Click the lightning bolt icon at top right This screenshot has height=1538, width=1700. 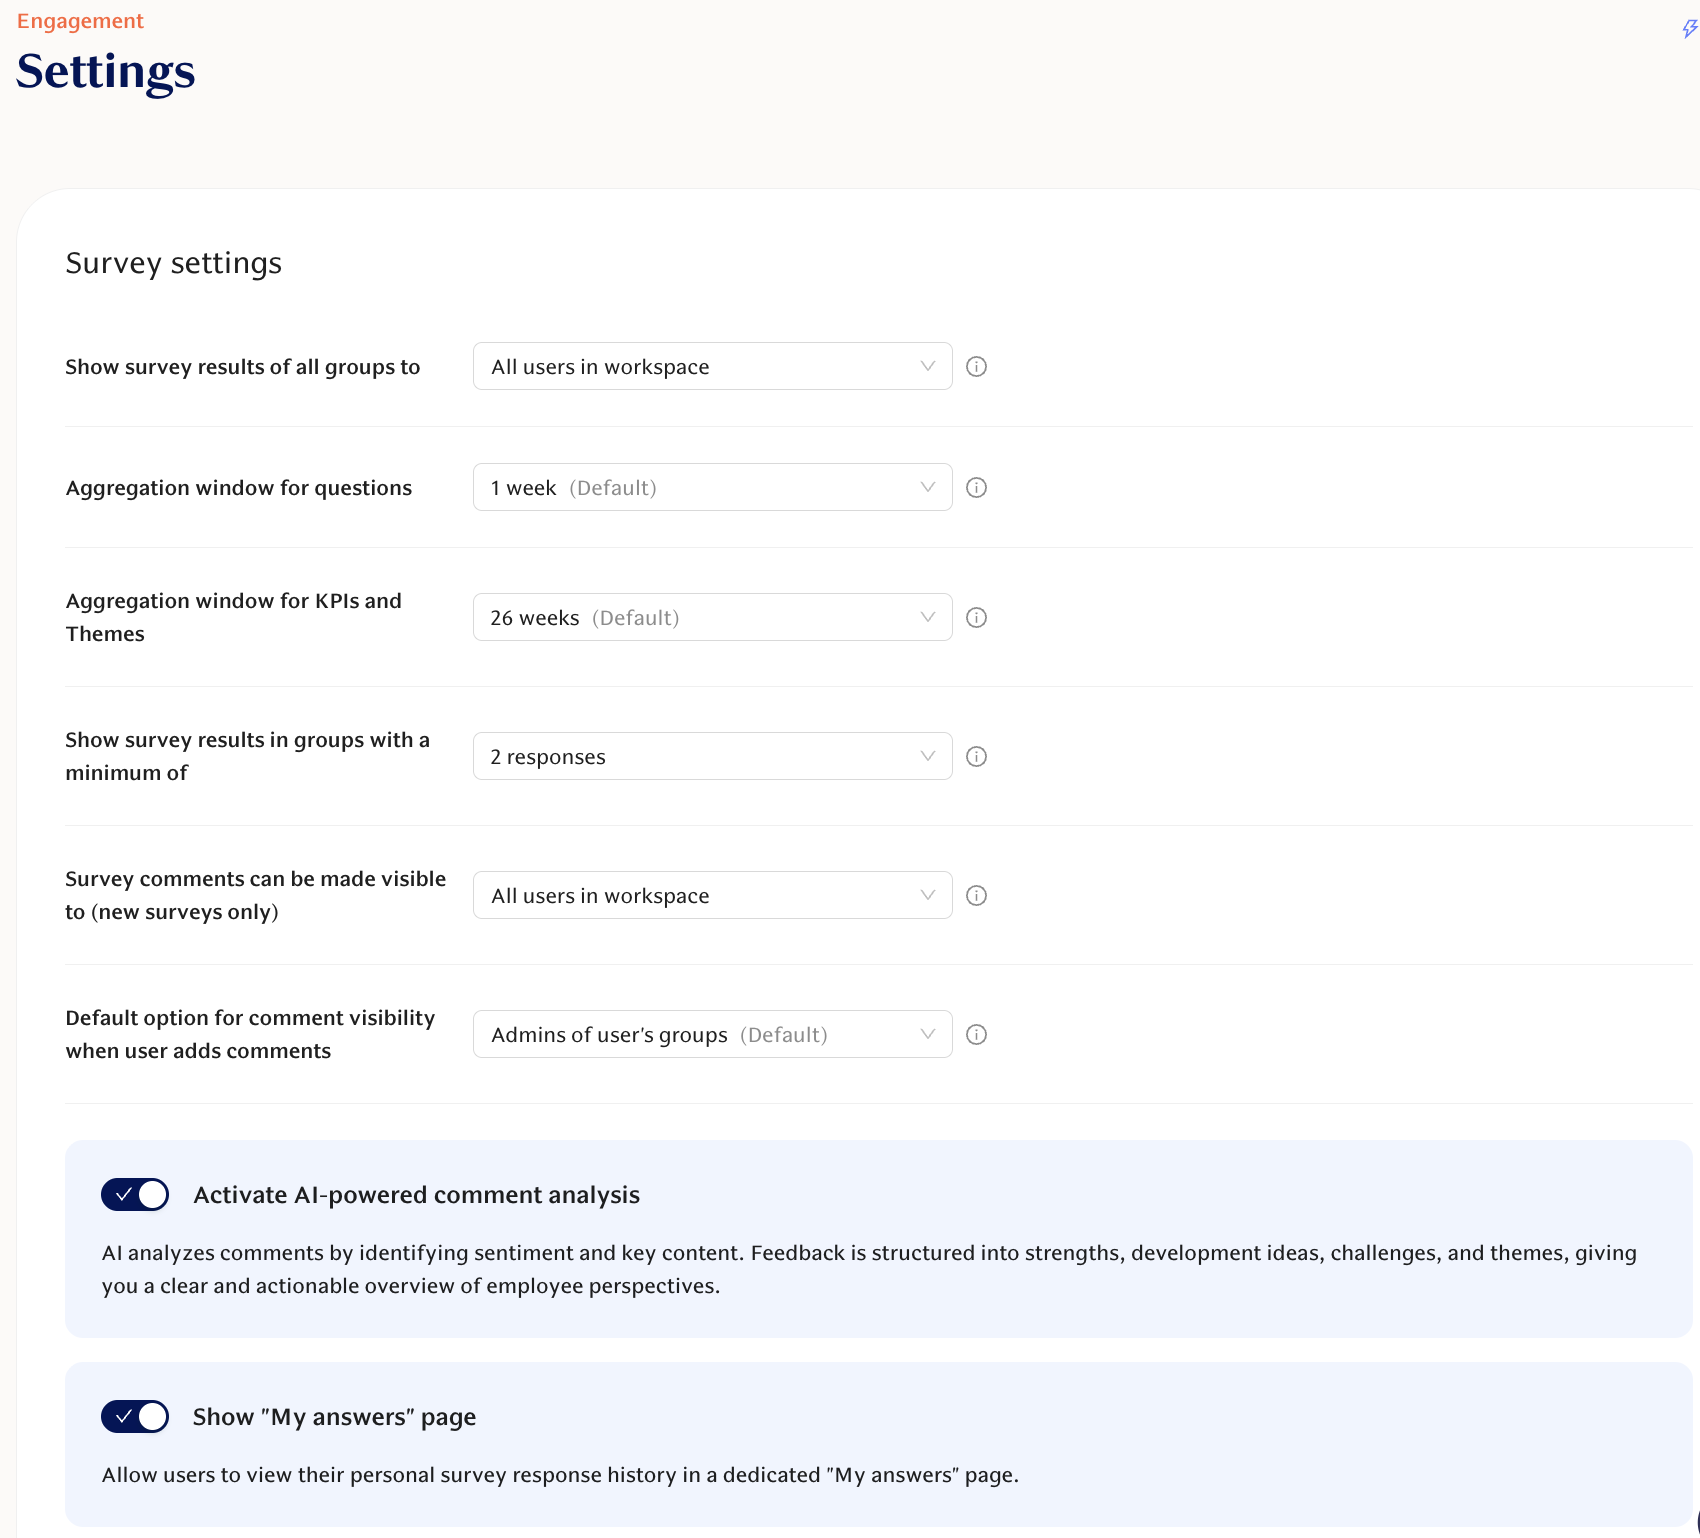point(1689,28)
